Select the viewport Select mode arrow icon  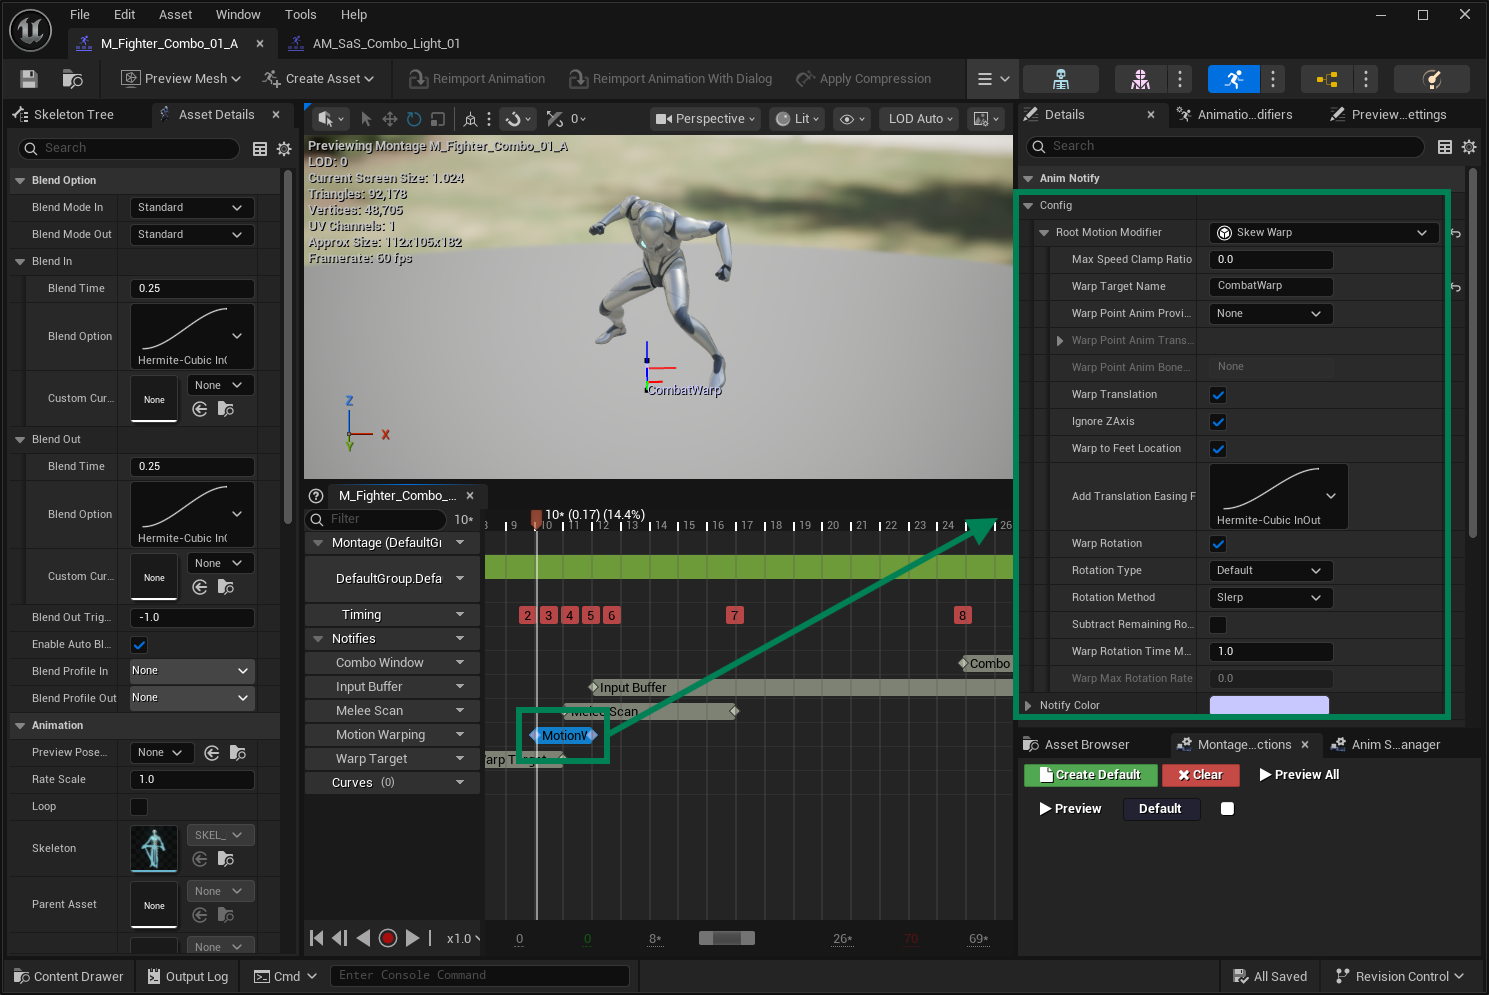coord(366,119)
